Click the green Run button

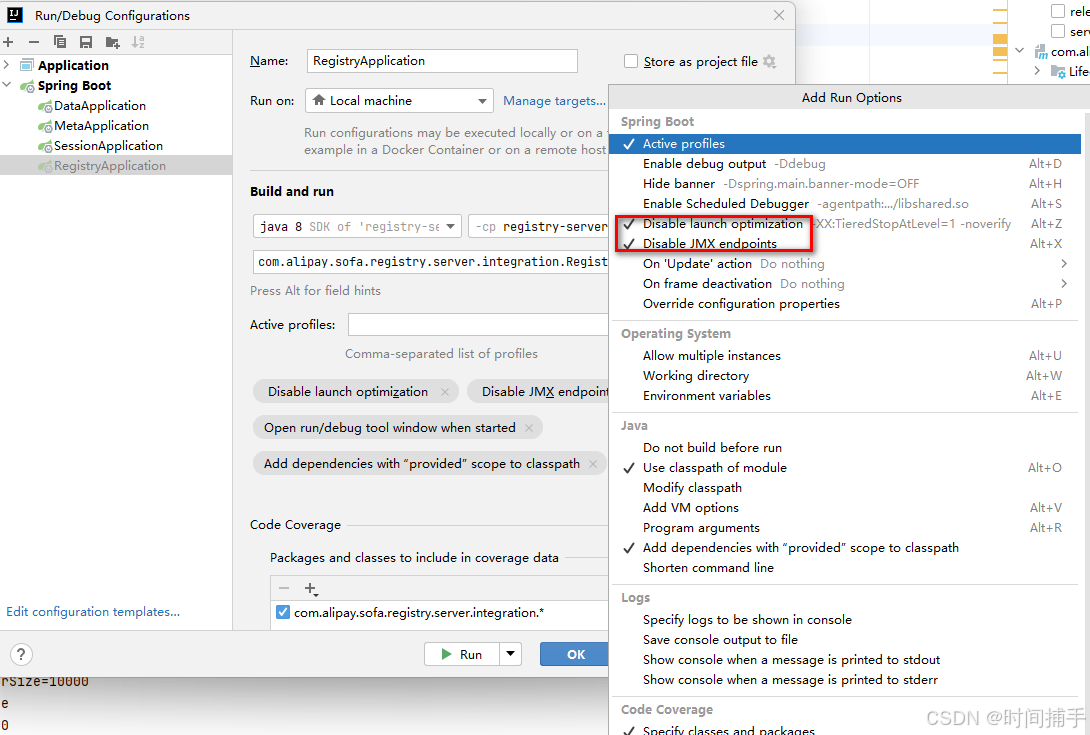(x=462, y=653)
